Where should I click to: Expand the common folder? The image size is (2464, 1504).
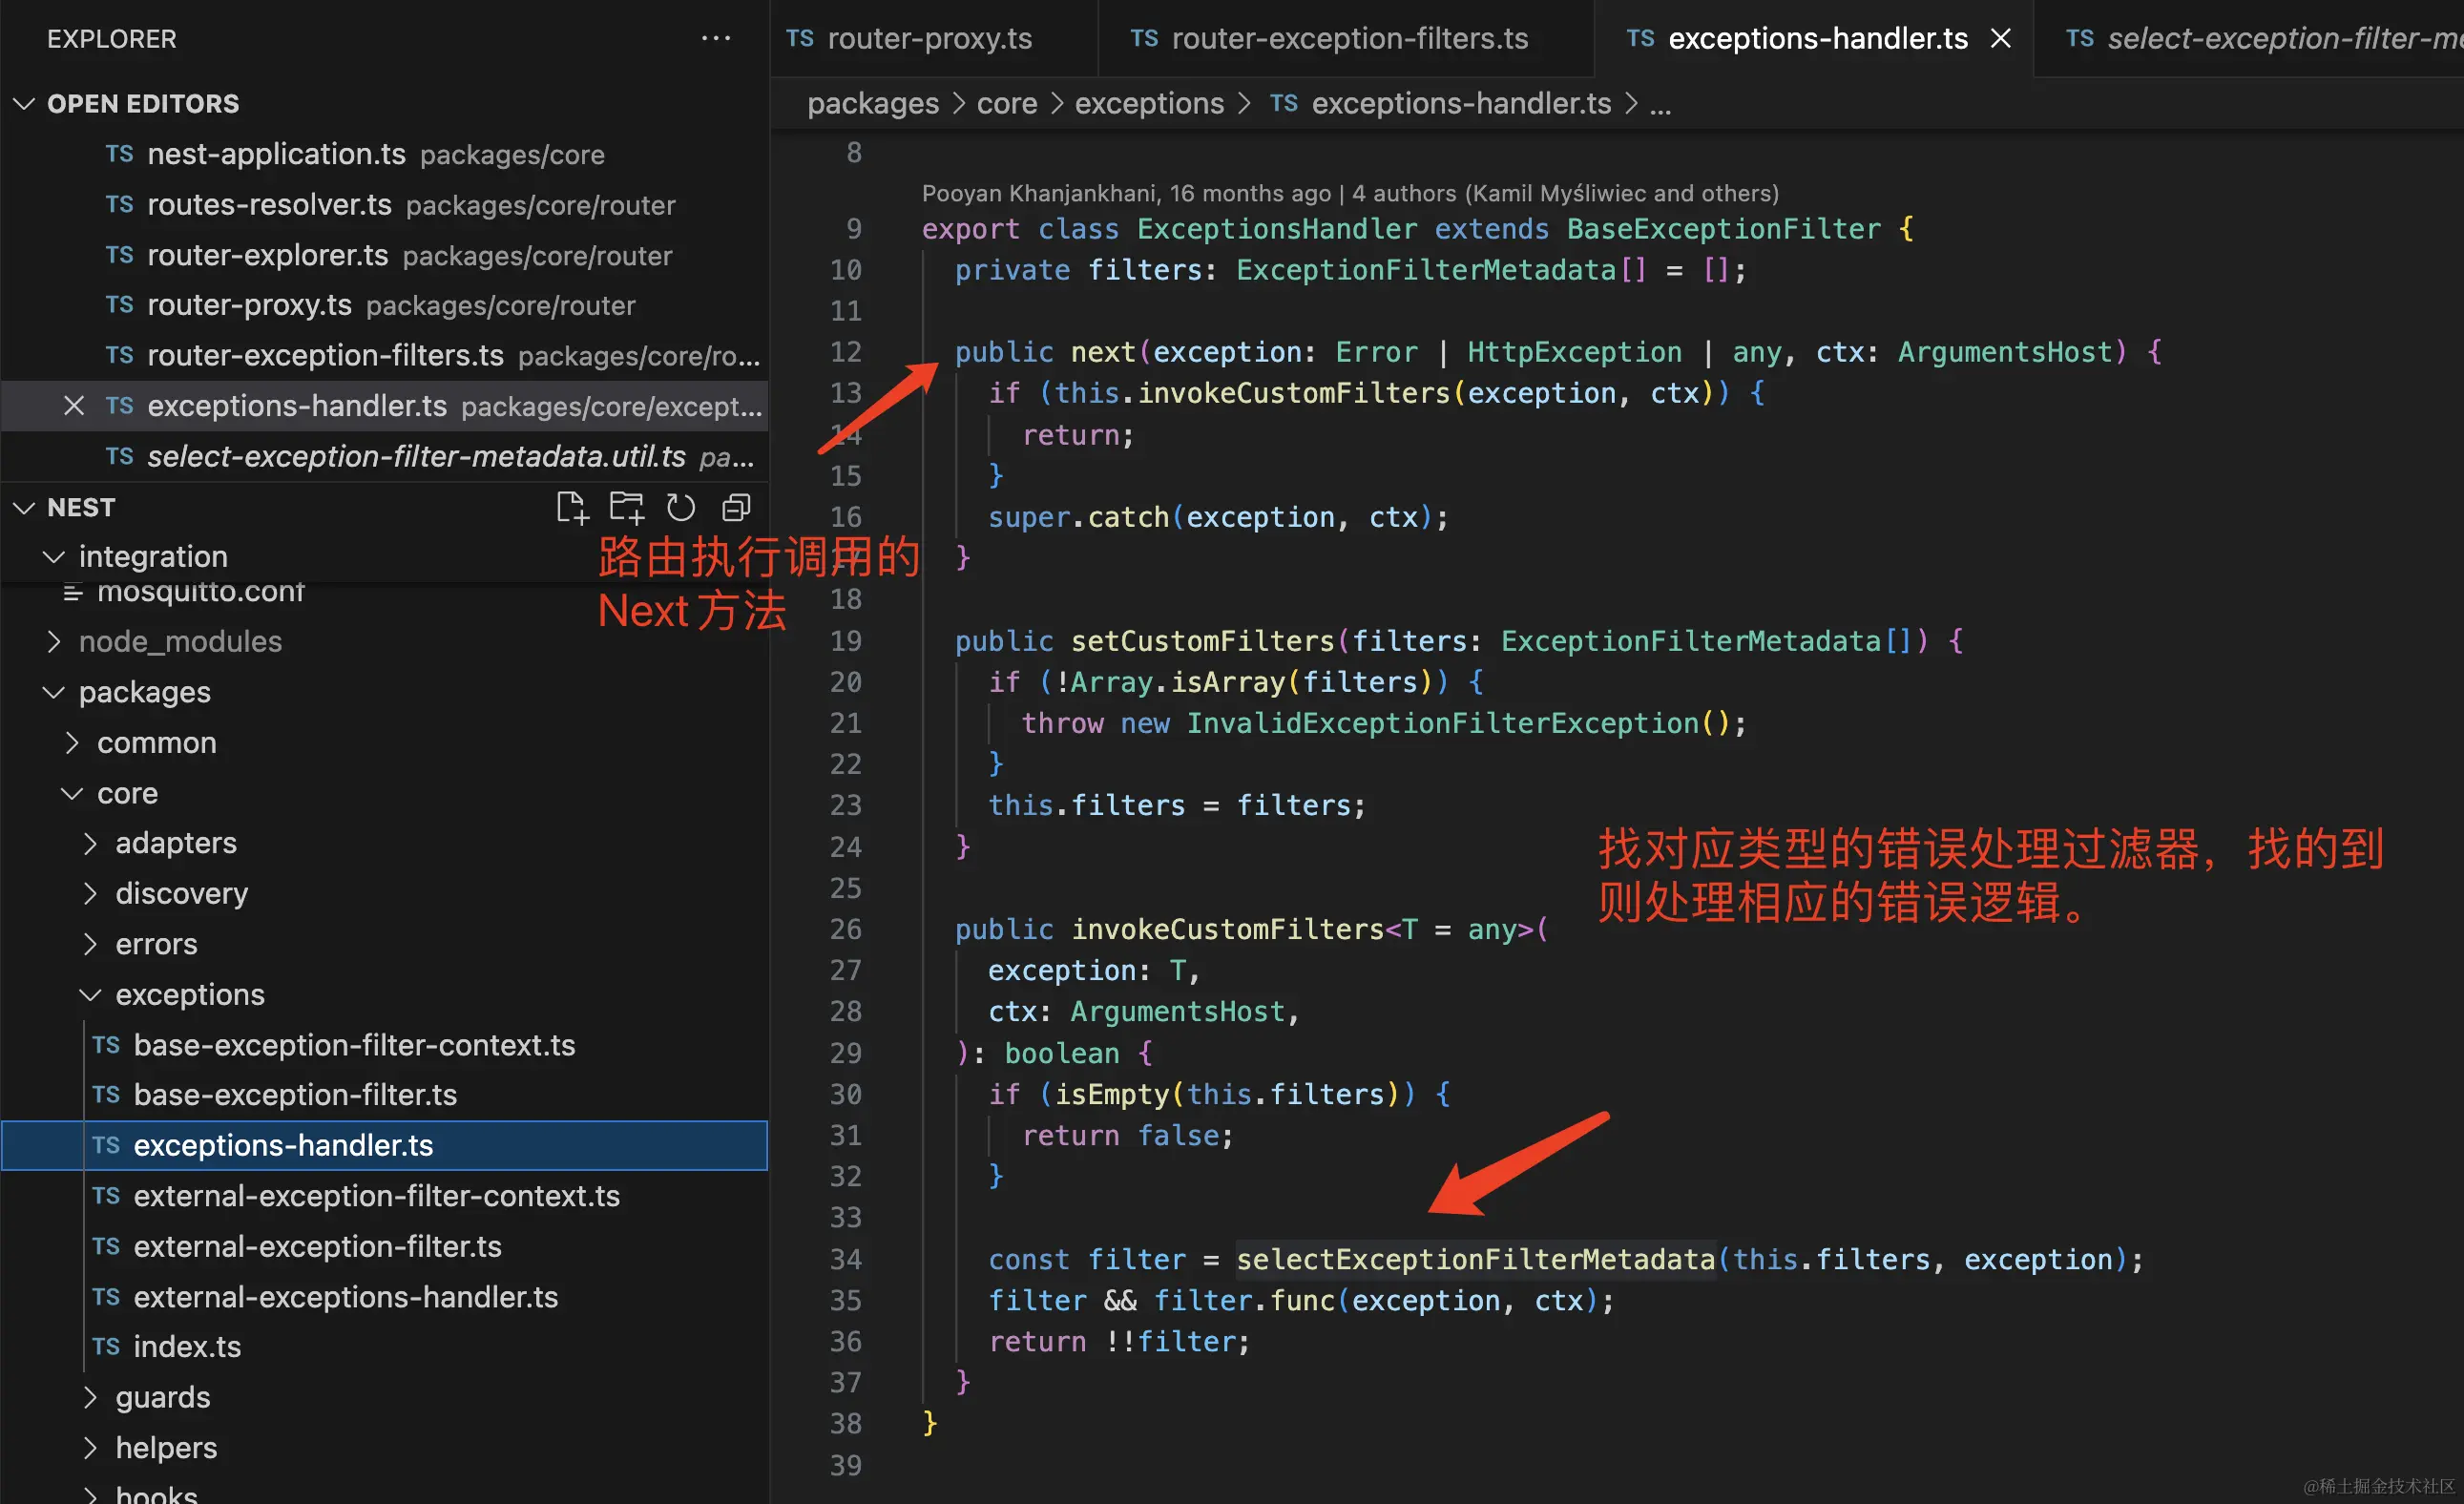tap(72, 742)
